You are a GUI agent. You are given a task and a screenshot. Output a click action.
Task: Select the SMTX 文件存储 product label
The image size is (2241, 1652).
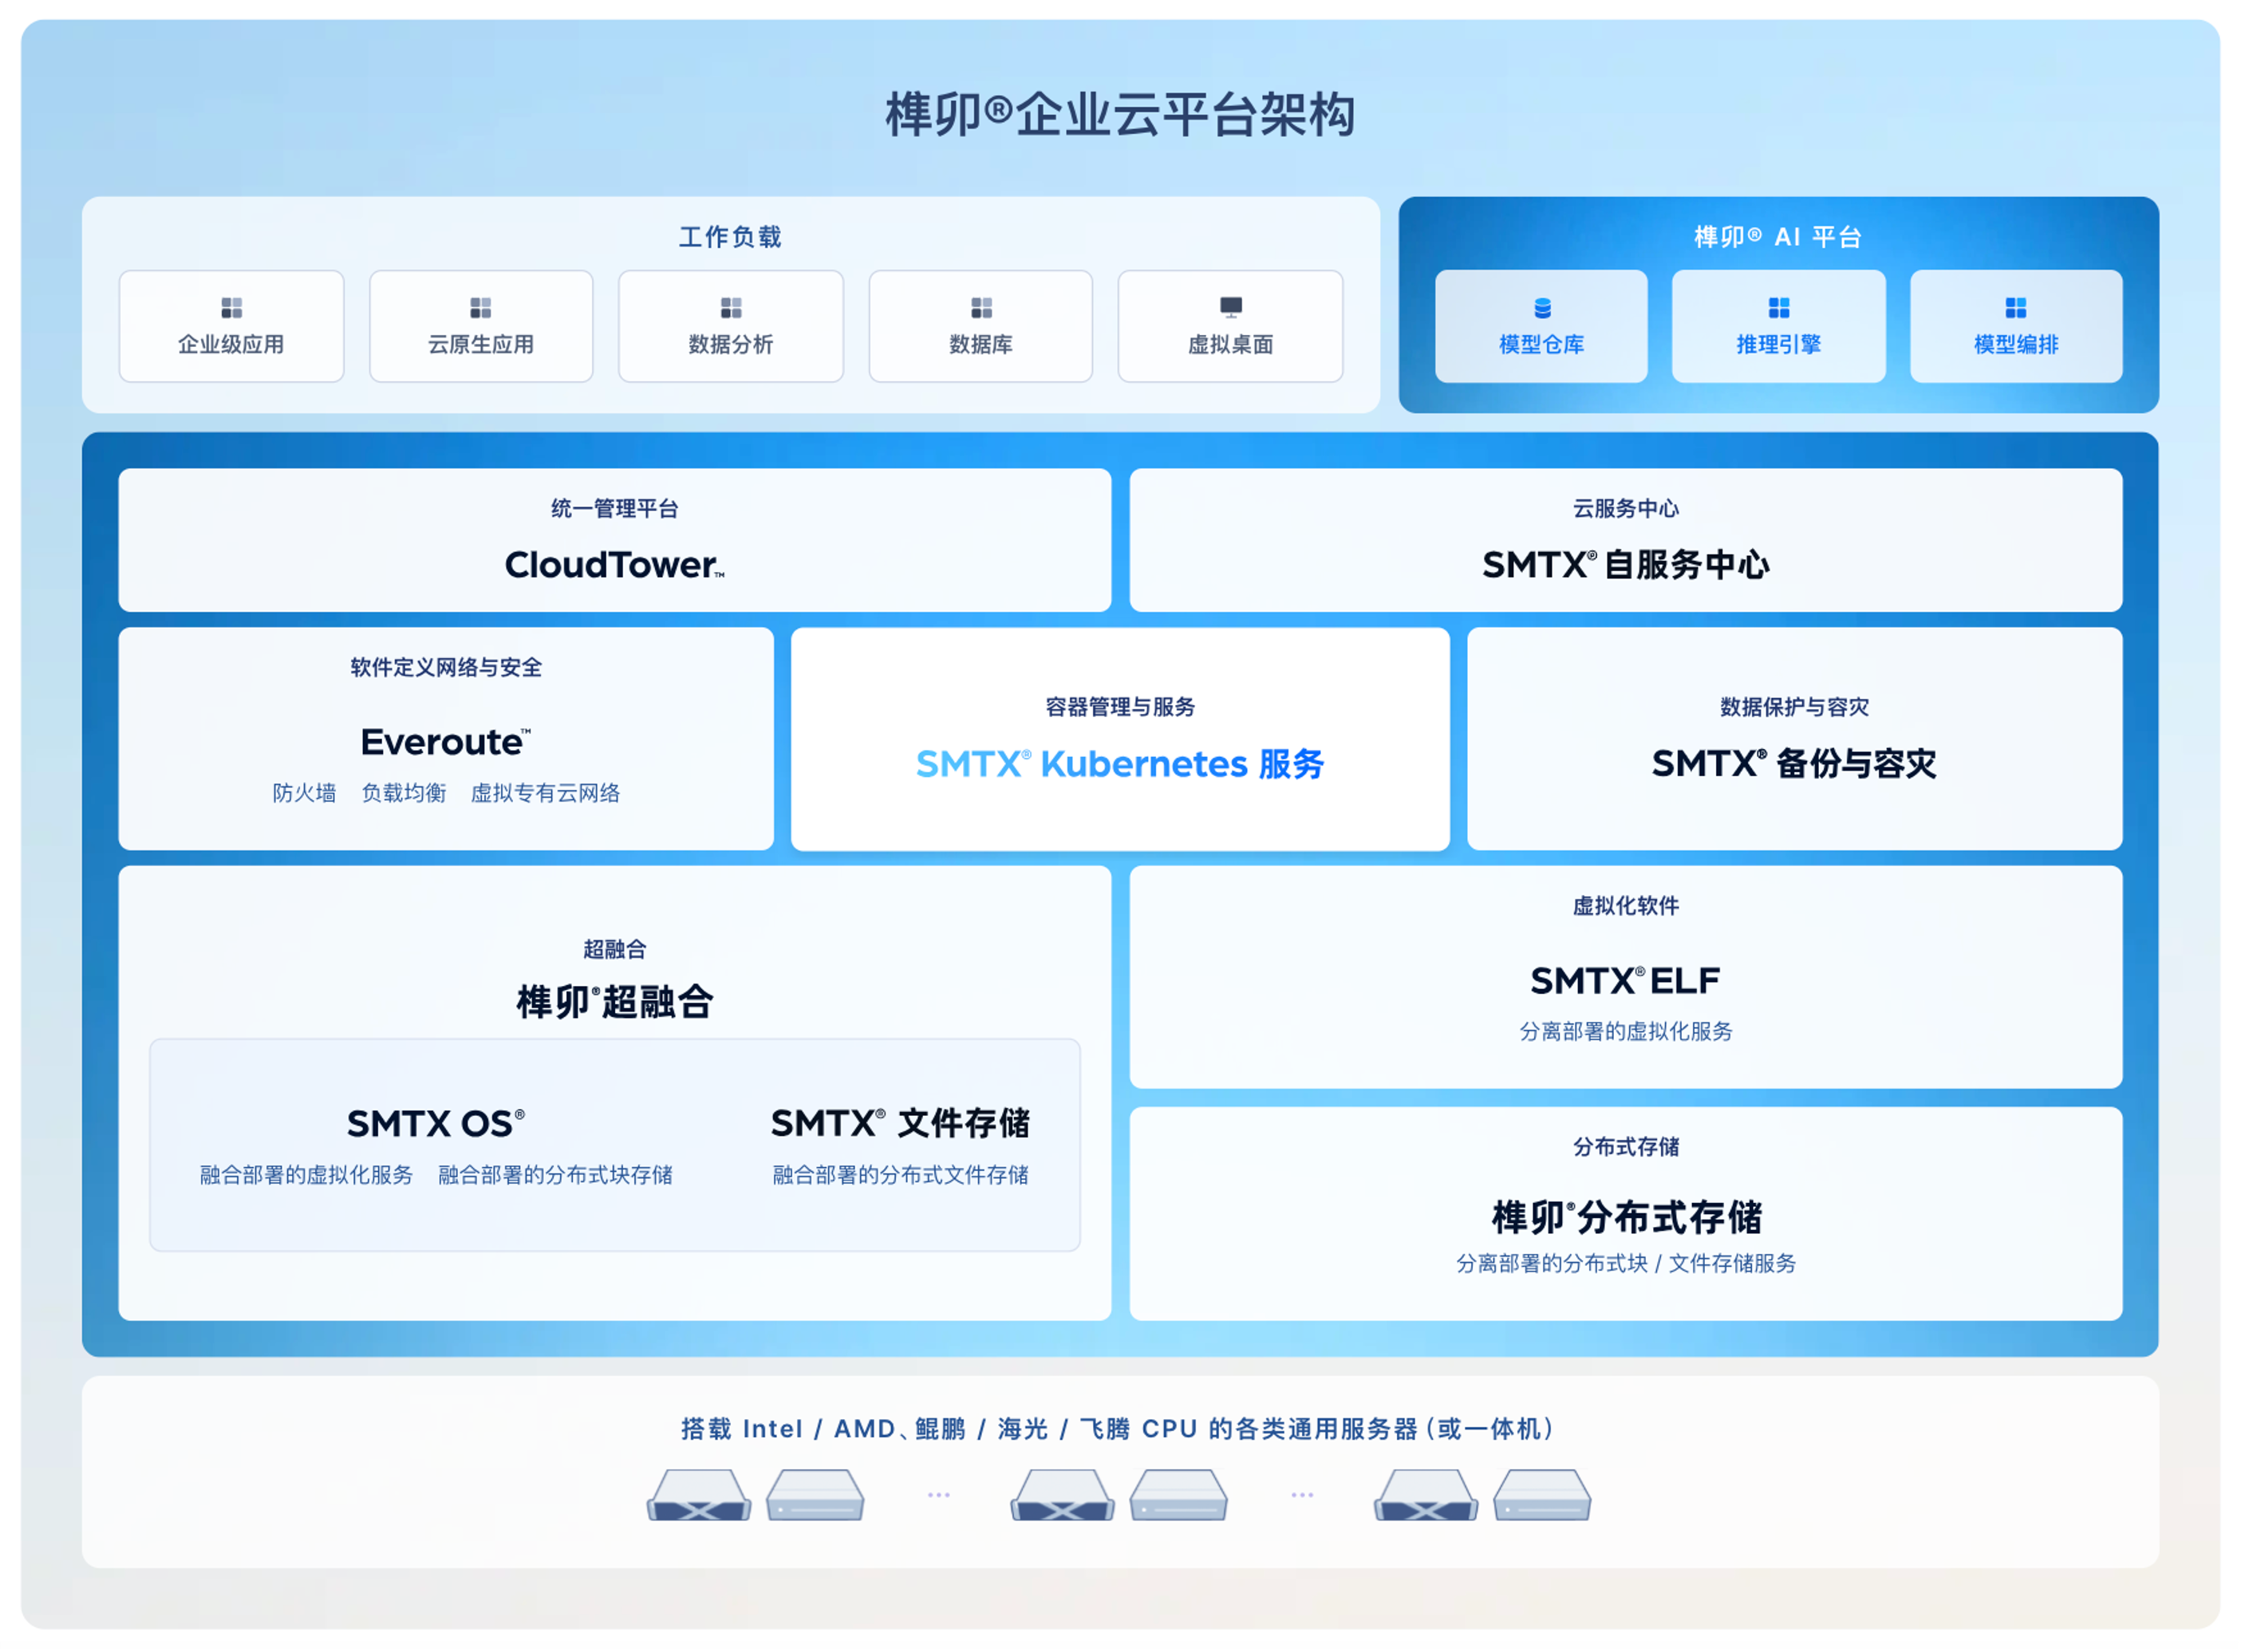(x=900, y=1124)
